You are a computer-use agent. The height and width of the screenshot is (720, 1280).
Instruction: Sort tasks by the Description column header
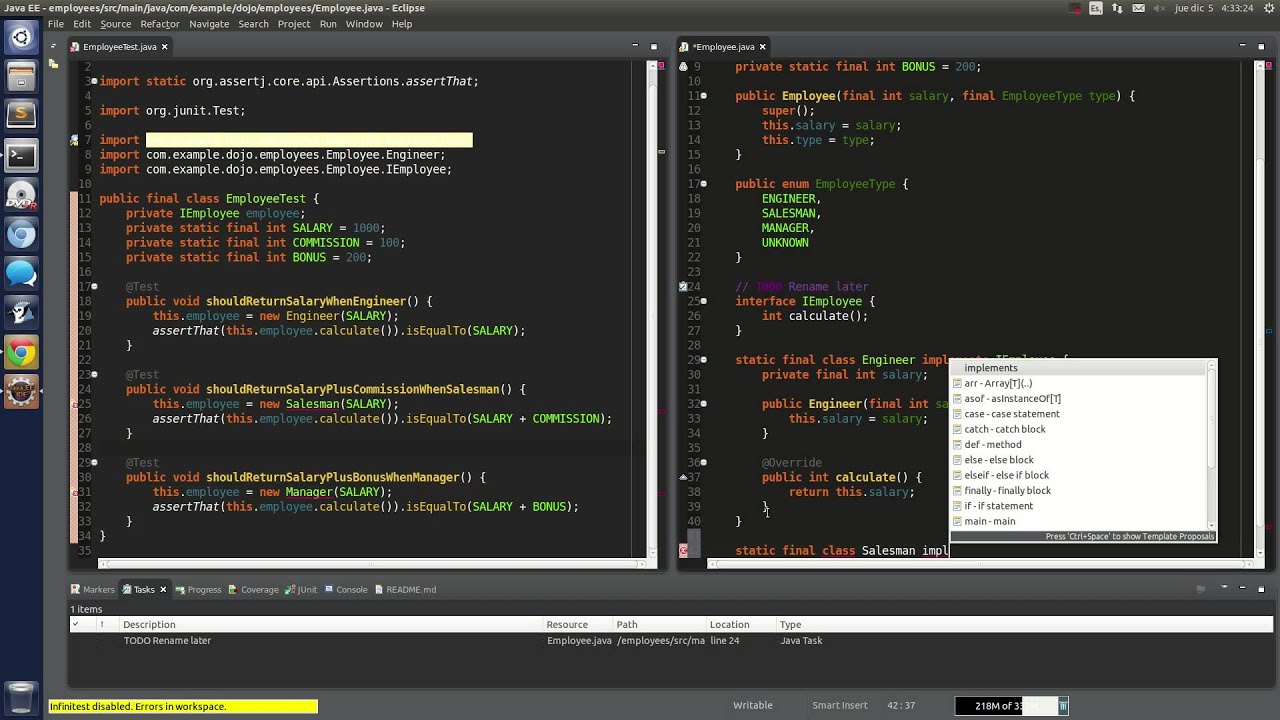pos(332,625)
